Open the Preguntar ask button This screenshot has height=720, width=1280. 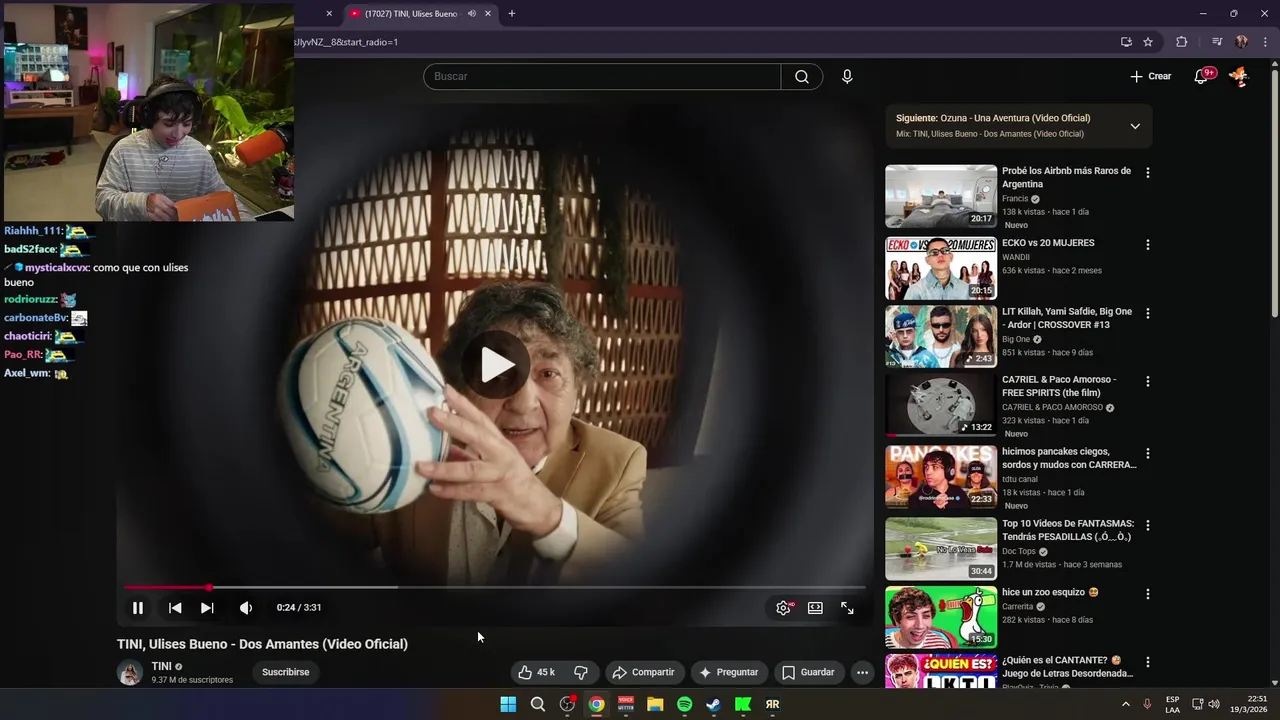click(x=728, y=672)
